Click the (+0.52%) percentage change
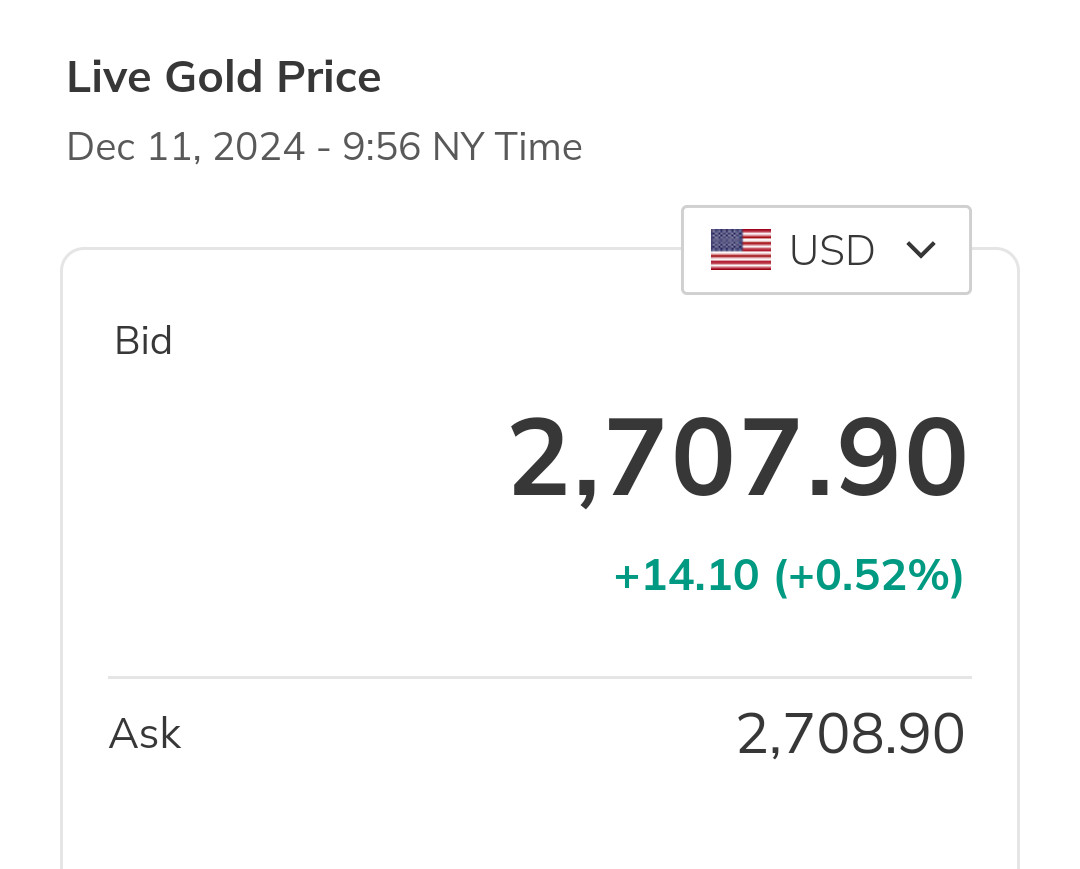This screenshot has height=869, width=1080. (869, 576)
